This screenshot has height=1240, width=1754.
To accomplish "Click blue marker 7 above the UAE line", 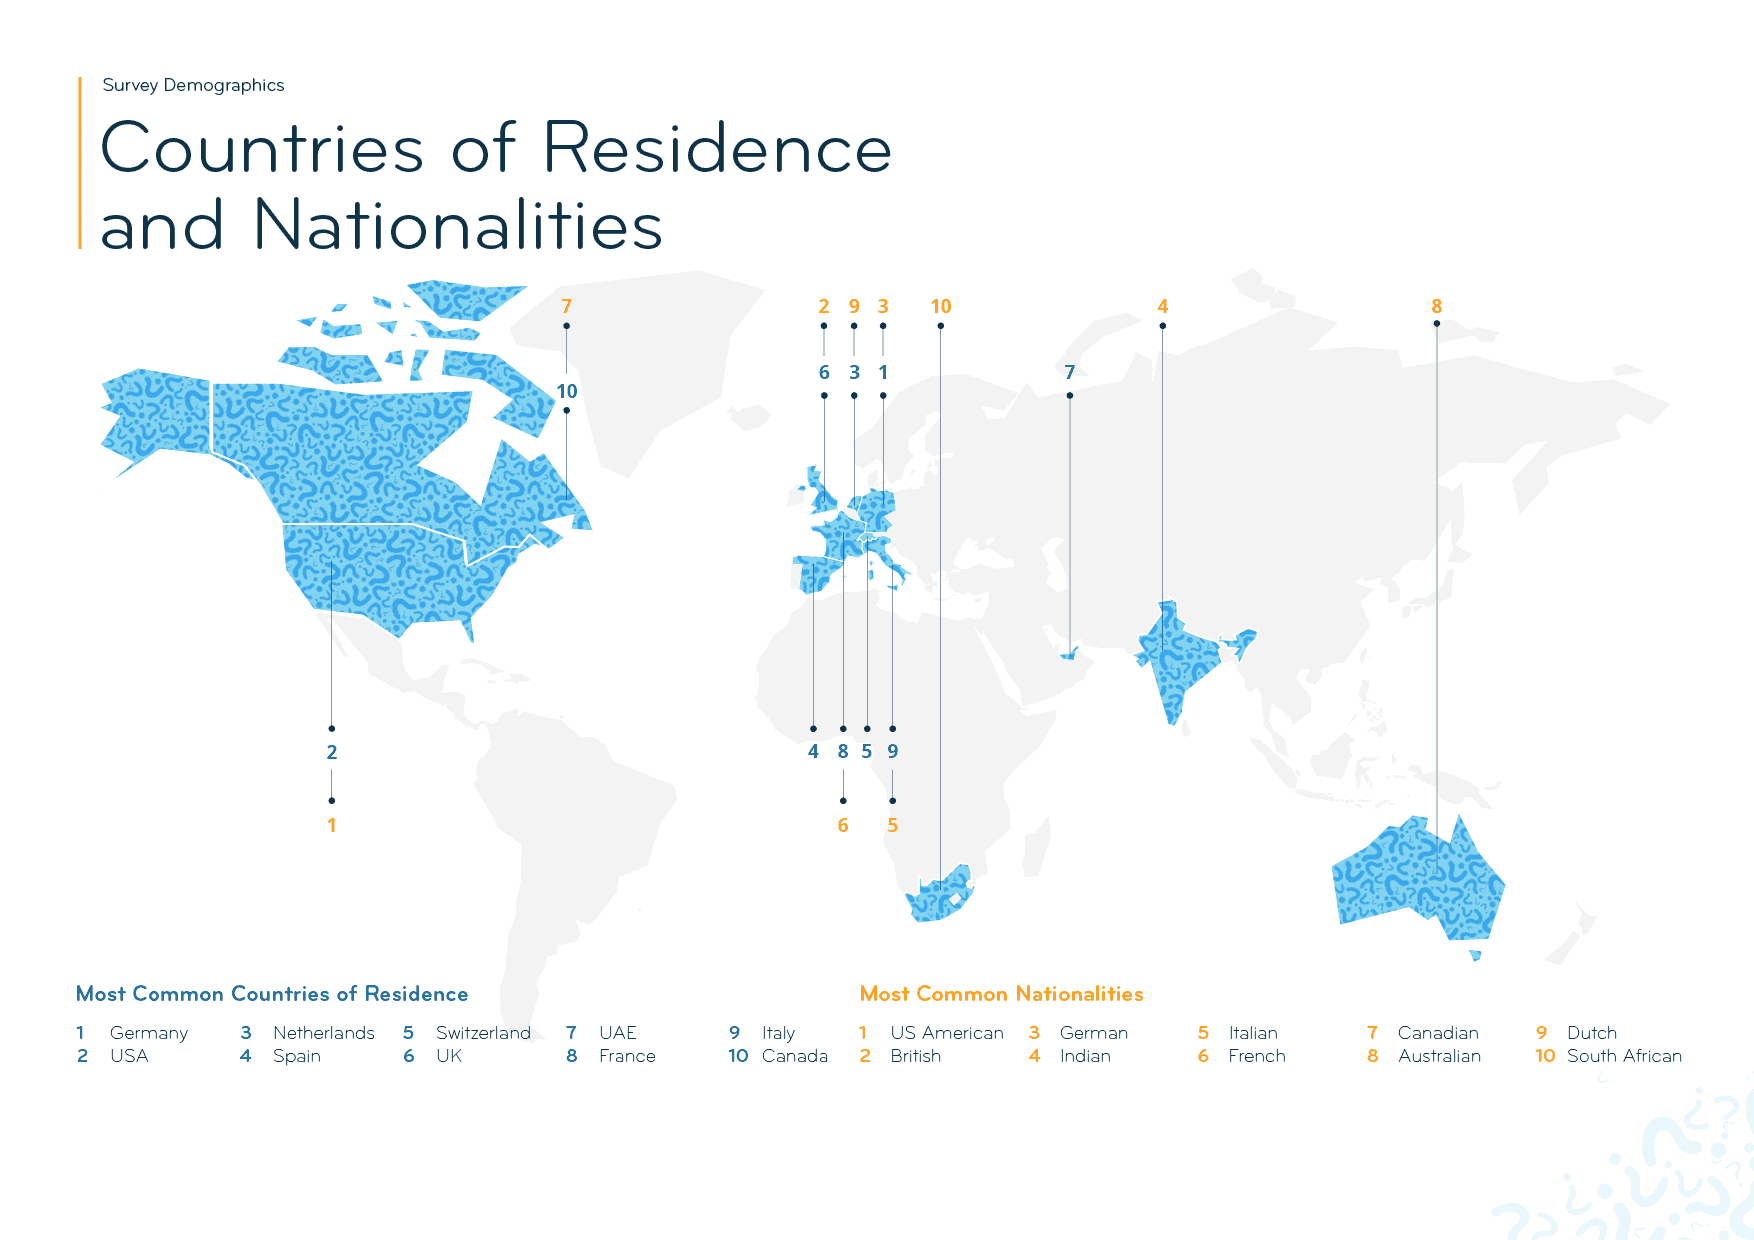I will point(1069,373).
